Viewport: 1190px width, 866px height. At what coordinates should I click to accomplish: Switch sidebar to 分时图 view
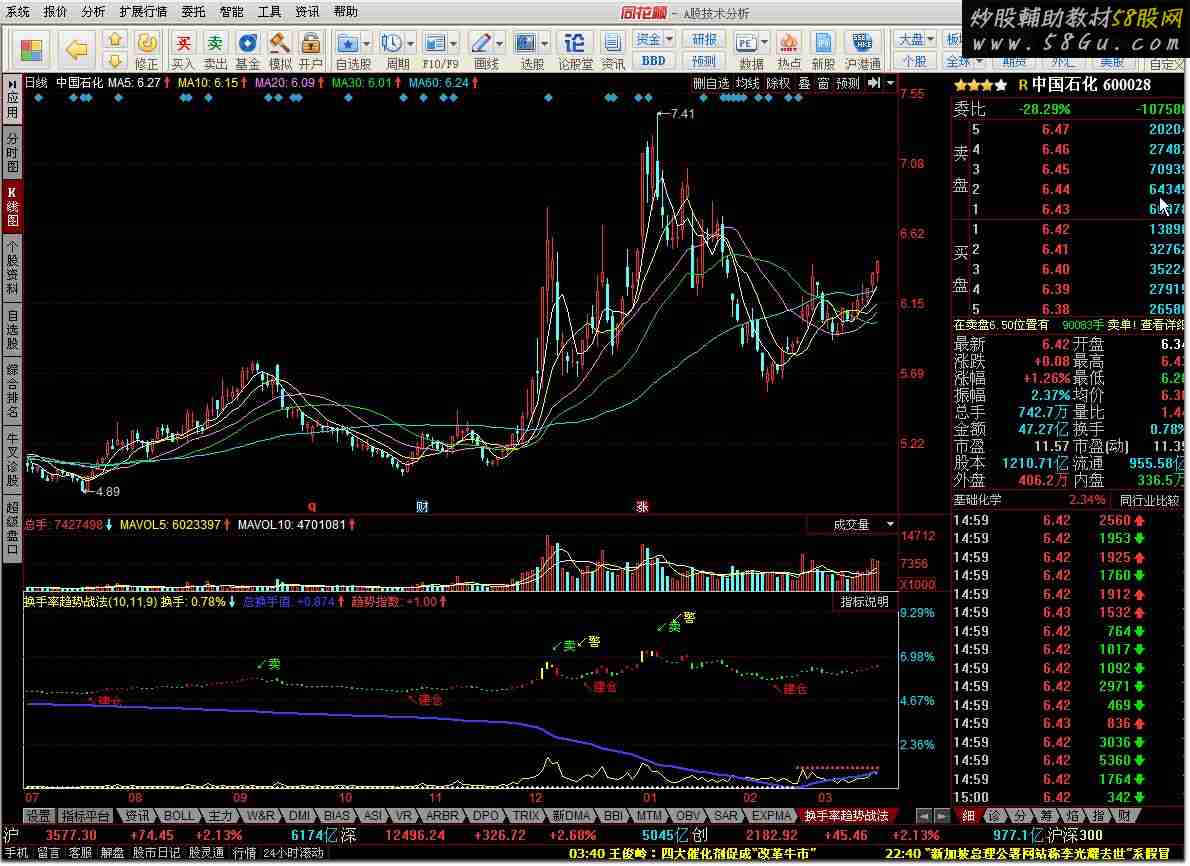click(x=12, y=153)
